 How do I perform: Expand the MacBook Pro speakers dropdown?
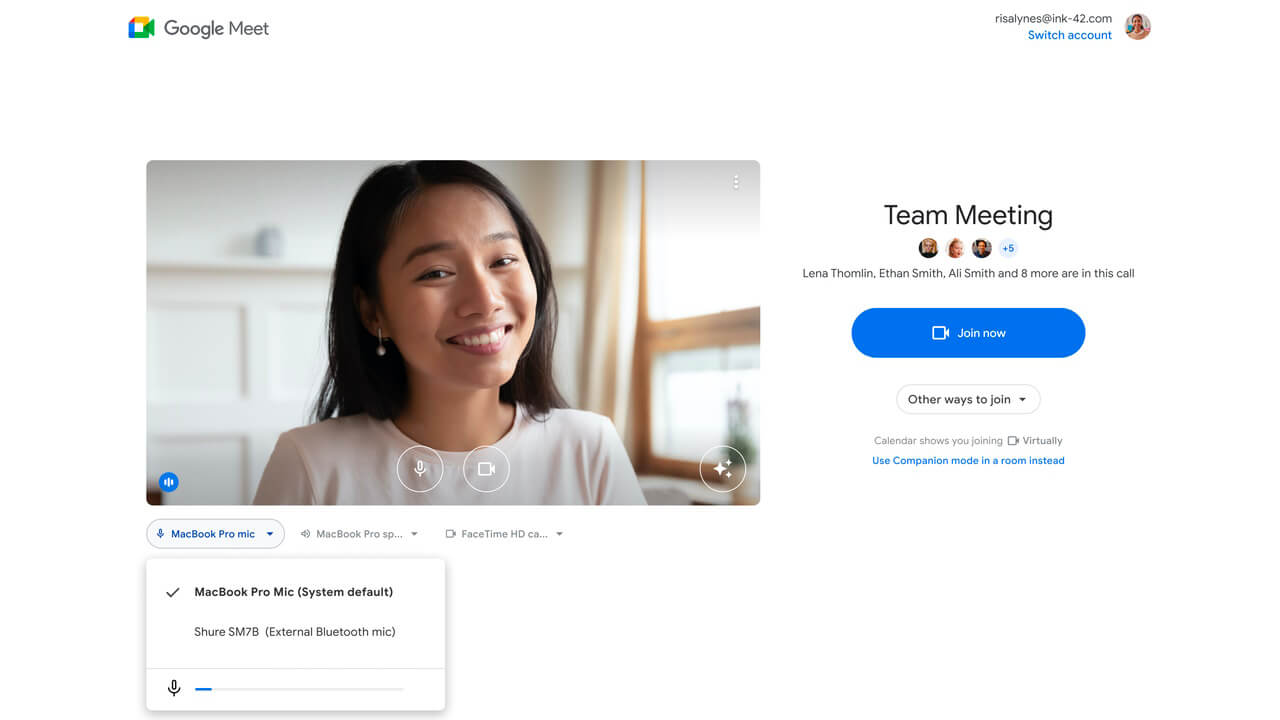pos(359,534)
